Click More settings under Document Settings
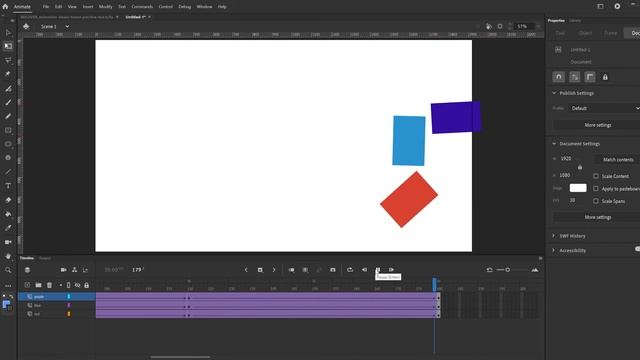The height and width of the screenshot is (360, 640). click(x=598, y=217)
